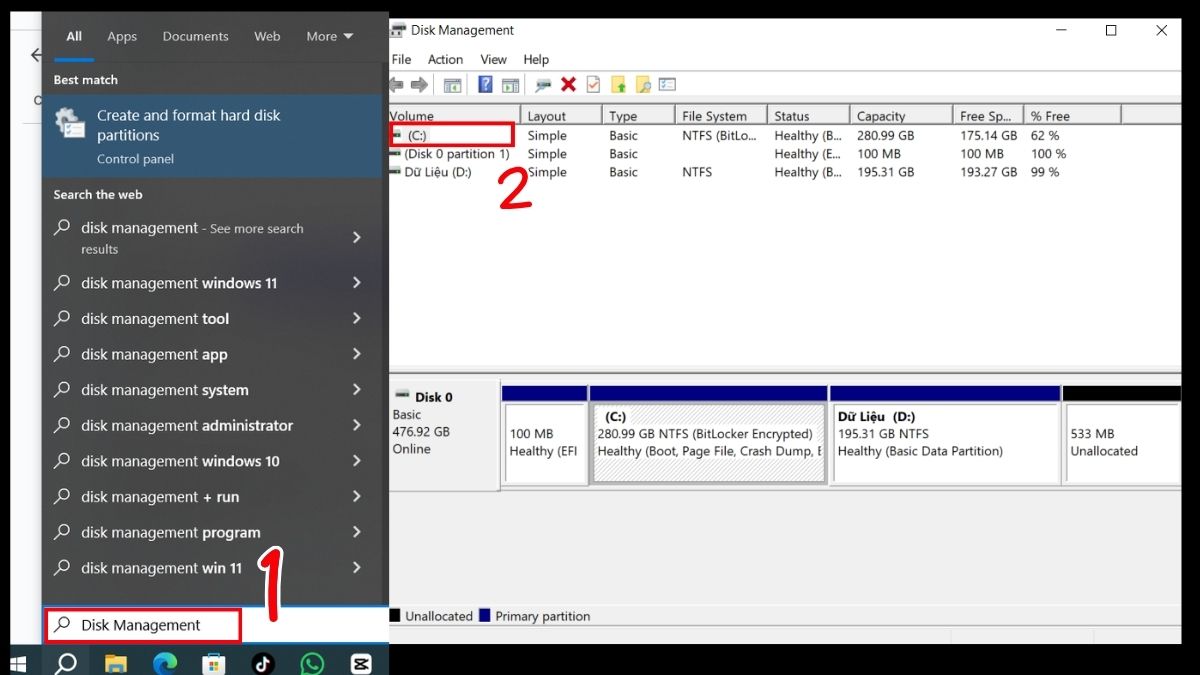Viewport: 1200px width, 675px height.
Task: Select the Dữ Liệu (D:) partition block
Action: pos(944,443)
